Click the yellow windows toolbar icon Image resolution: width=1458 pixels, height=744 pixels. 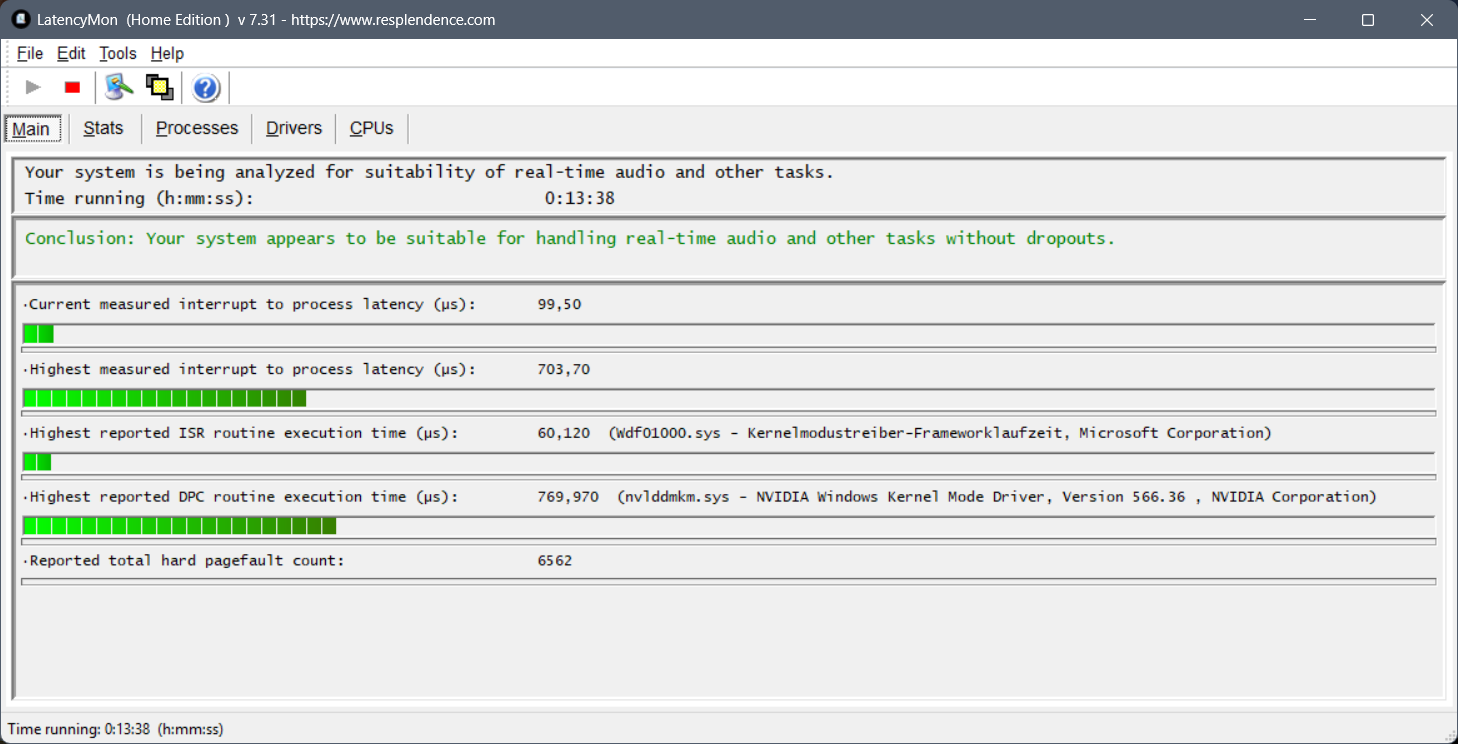point(160,88)
